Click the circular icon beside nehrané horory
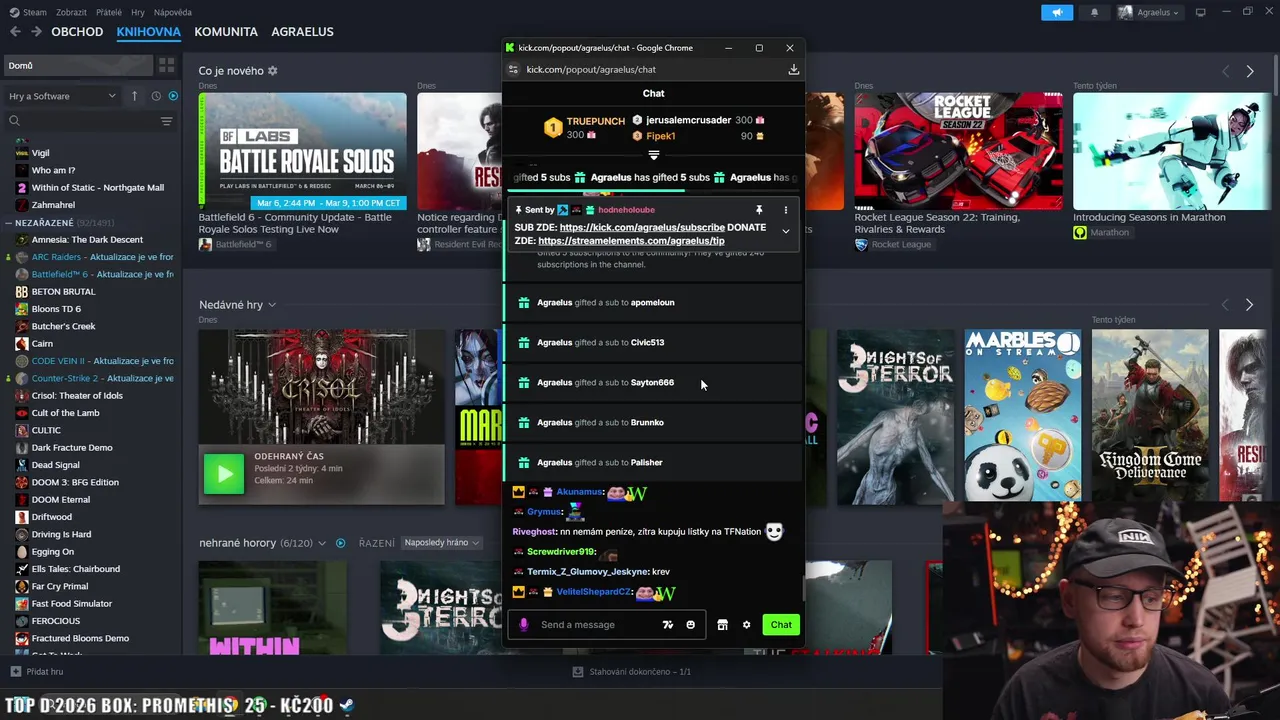Image resolution: width=1280 pixels, height=720 pixels. [x=340, y=543]
